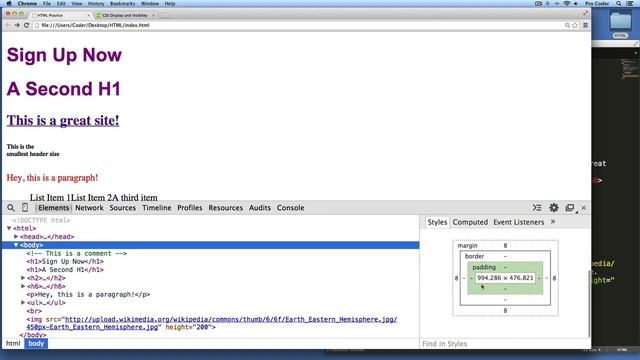Select the h1 A Second H1 node

point(65,270)
